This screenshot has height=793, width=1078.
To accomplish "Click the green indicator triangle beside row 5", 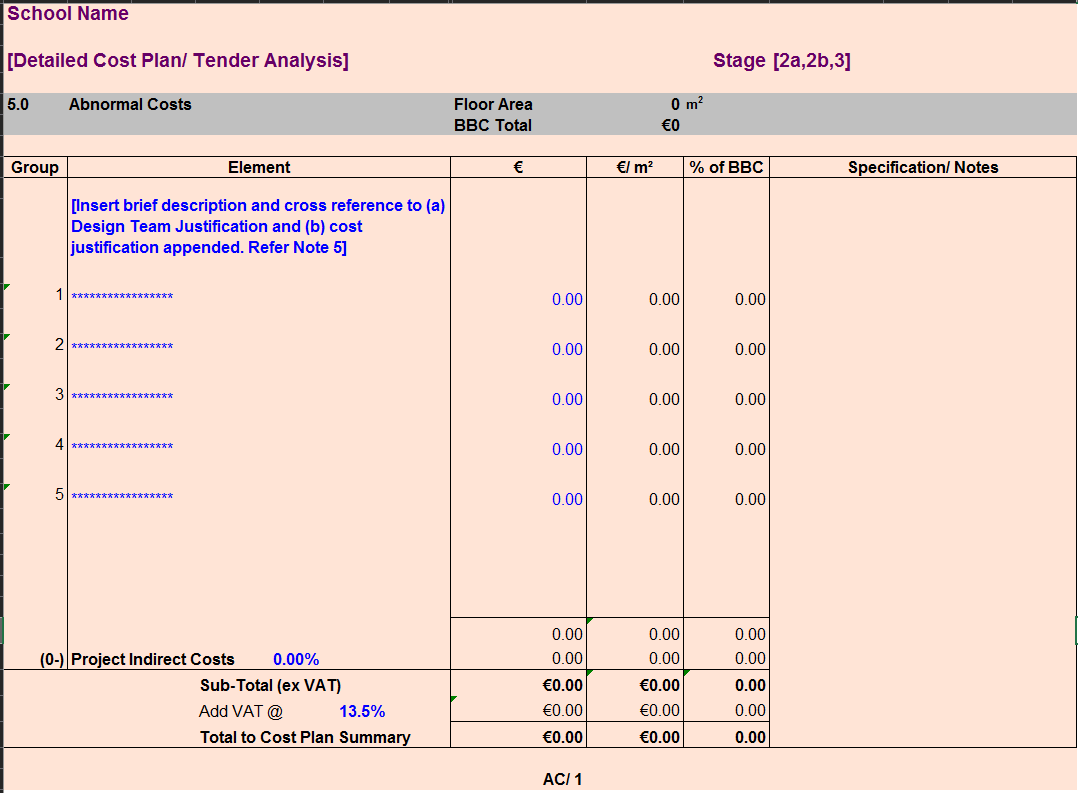I will 6,486.
